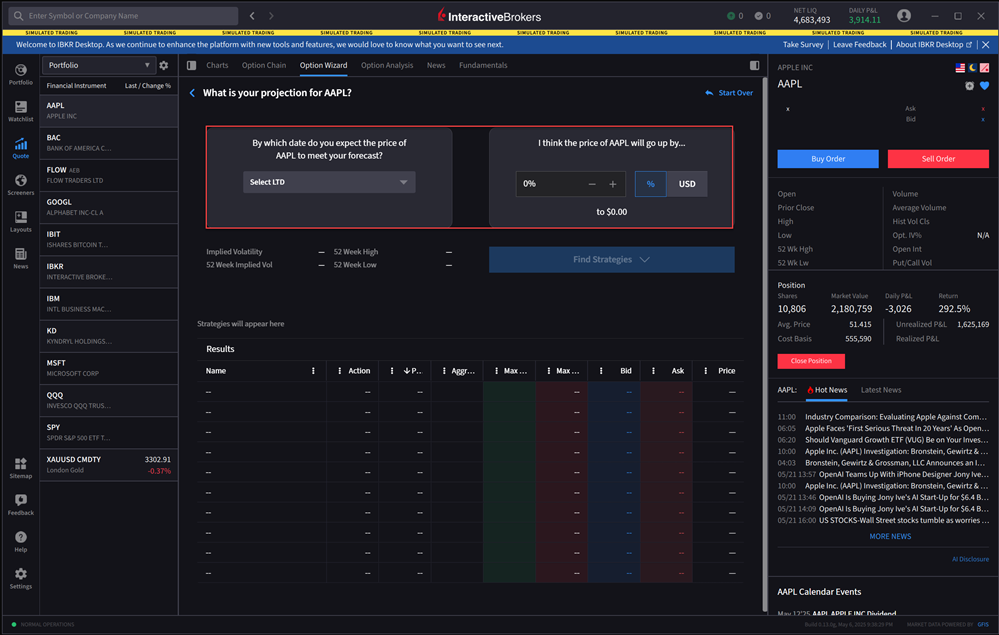This screenshot has height=635, width=999.
Task: Click the Start Over link
Action: pyautogui.click(x=729, y=93)
